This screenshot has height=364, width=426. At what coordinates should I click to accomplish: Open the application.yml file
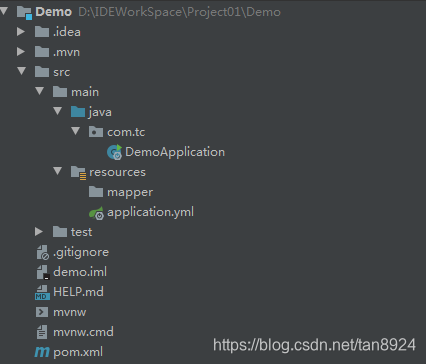150,212
